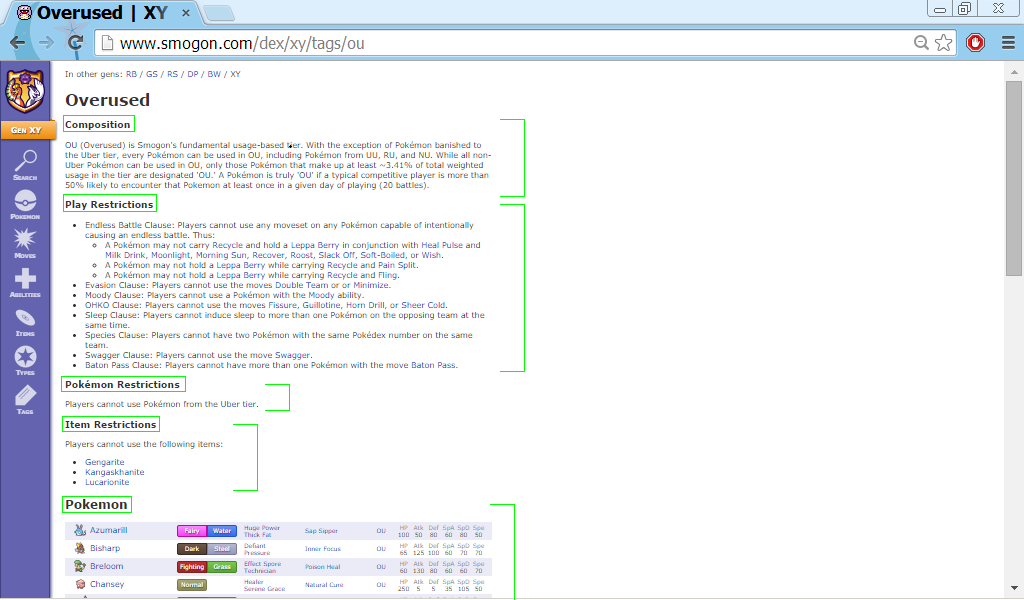Open the Double Team link
Image resolution: width=1024 pixels, height=600 pixels.
click(301, 285)
